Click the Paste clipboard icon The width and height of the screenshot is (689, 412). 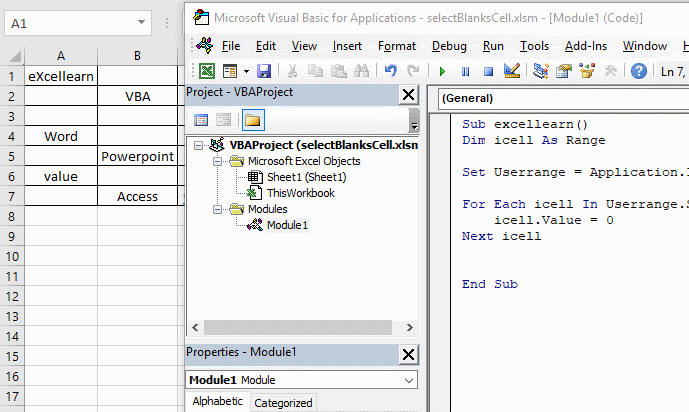[338, 71]
